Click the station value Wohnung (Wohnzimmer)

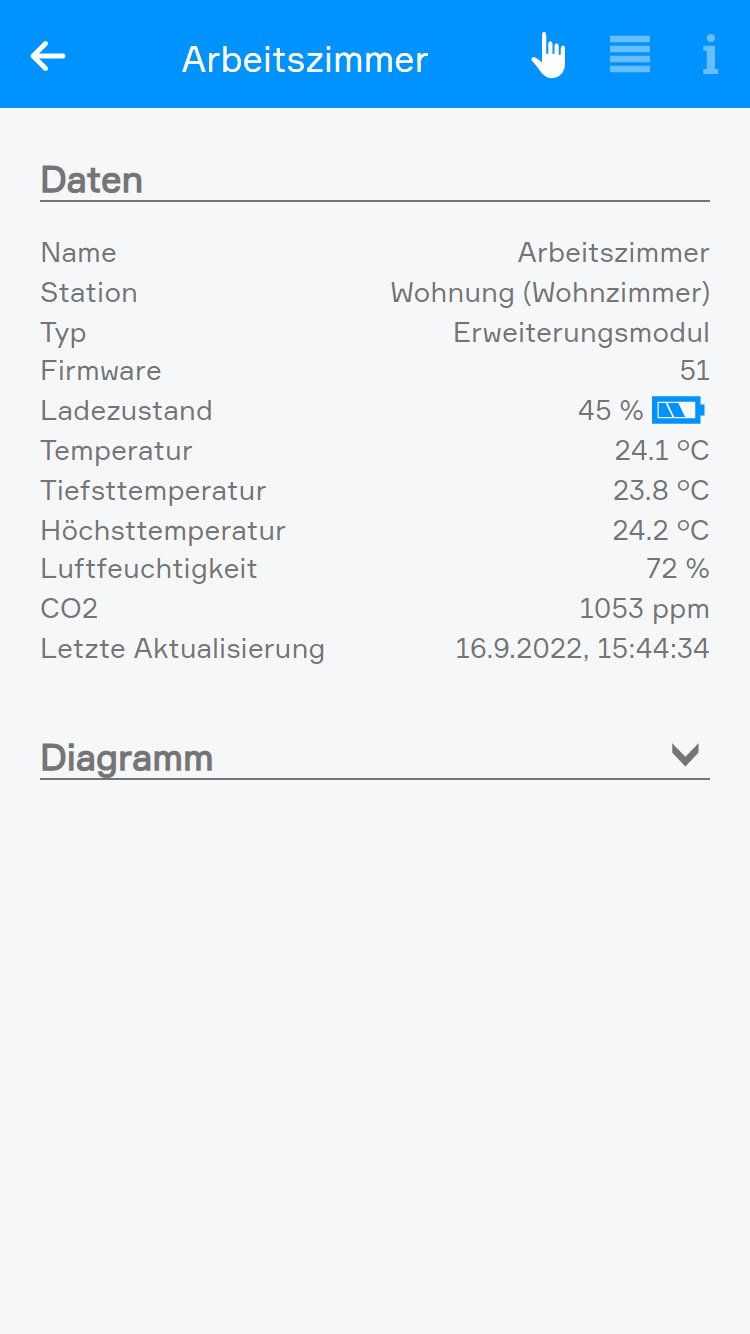[x=550, y=293]
